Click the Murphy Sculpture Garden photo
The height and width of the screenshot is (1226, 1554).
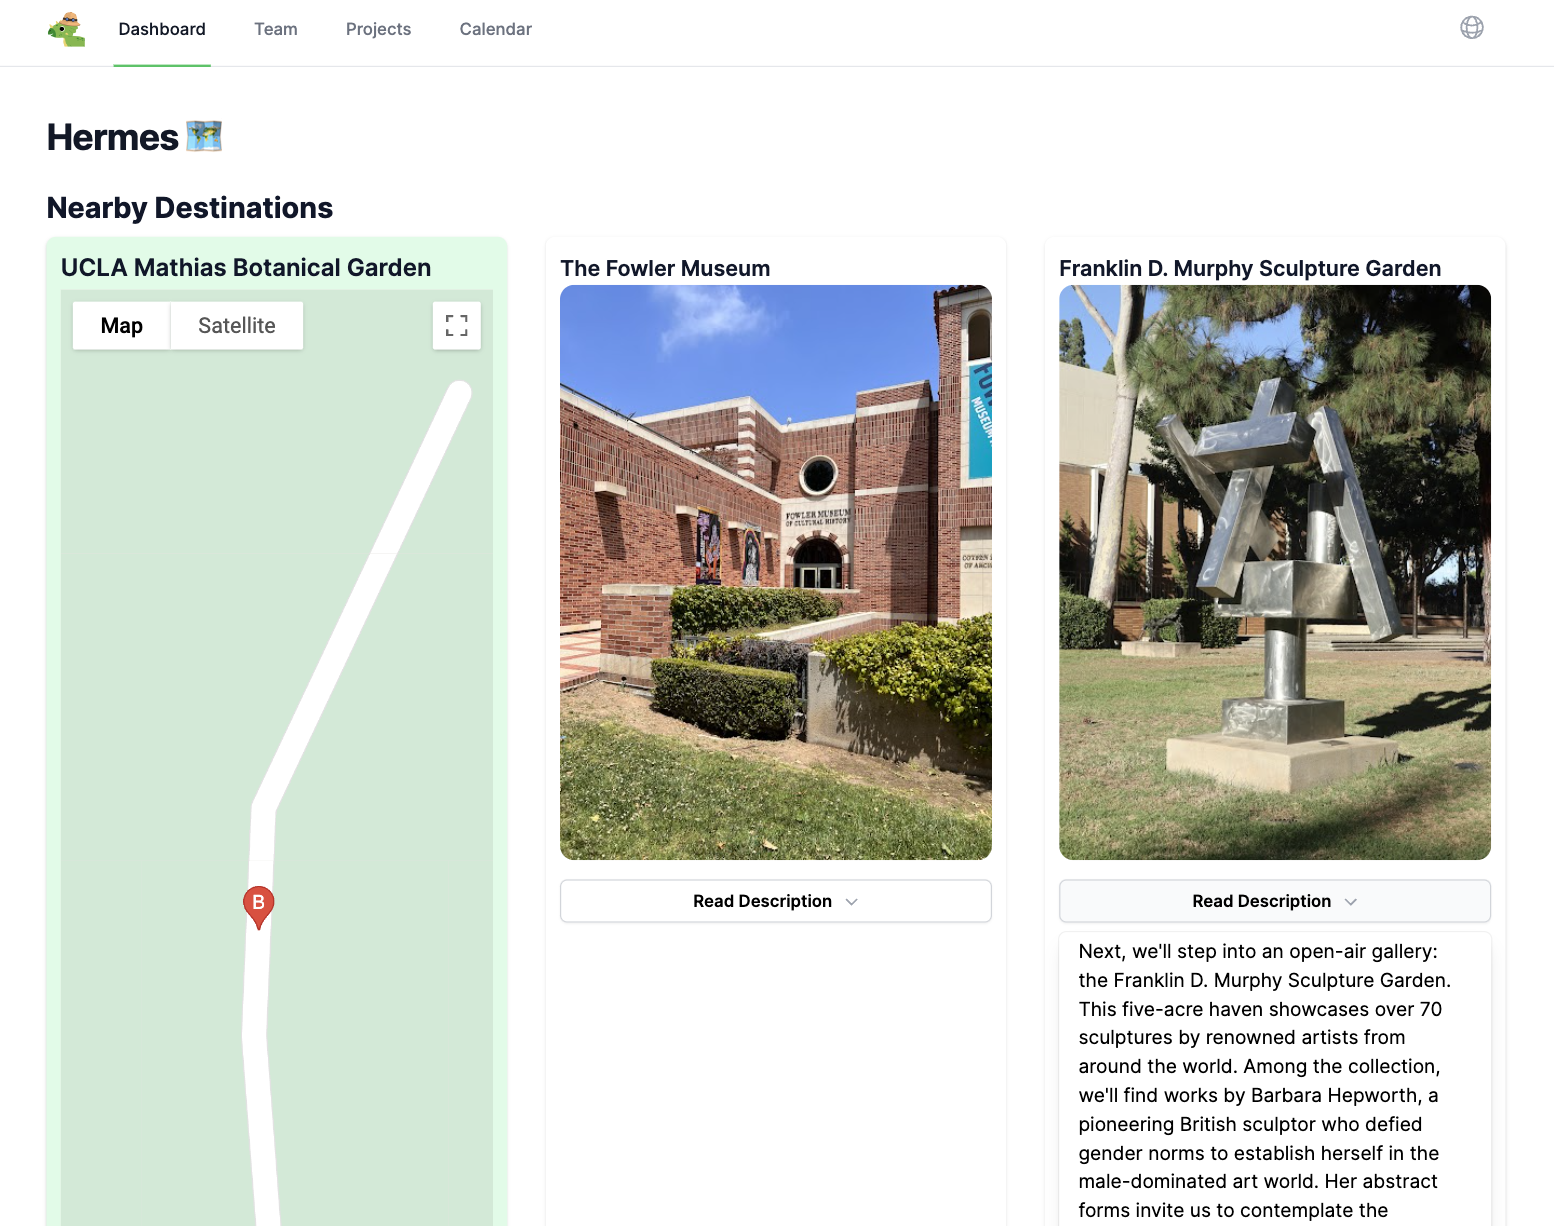point(1275,572)
